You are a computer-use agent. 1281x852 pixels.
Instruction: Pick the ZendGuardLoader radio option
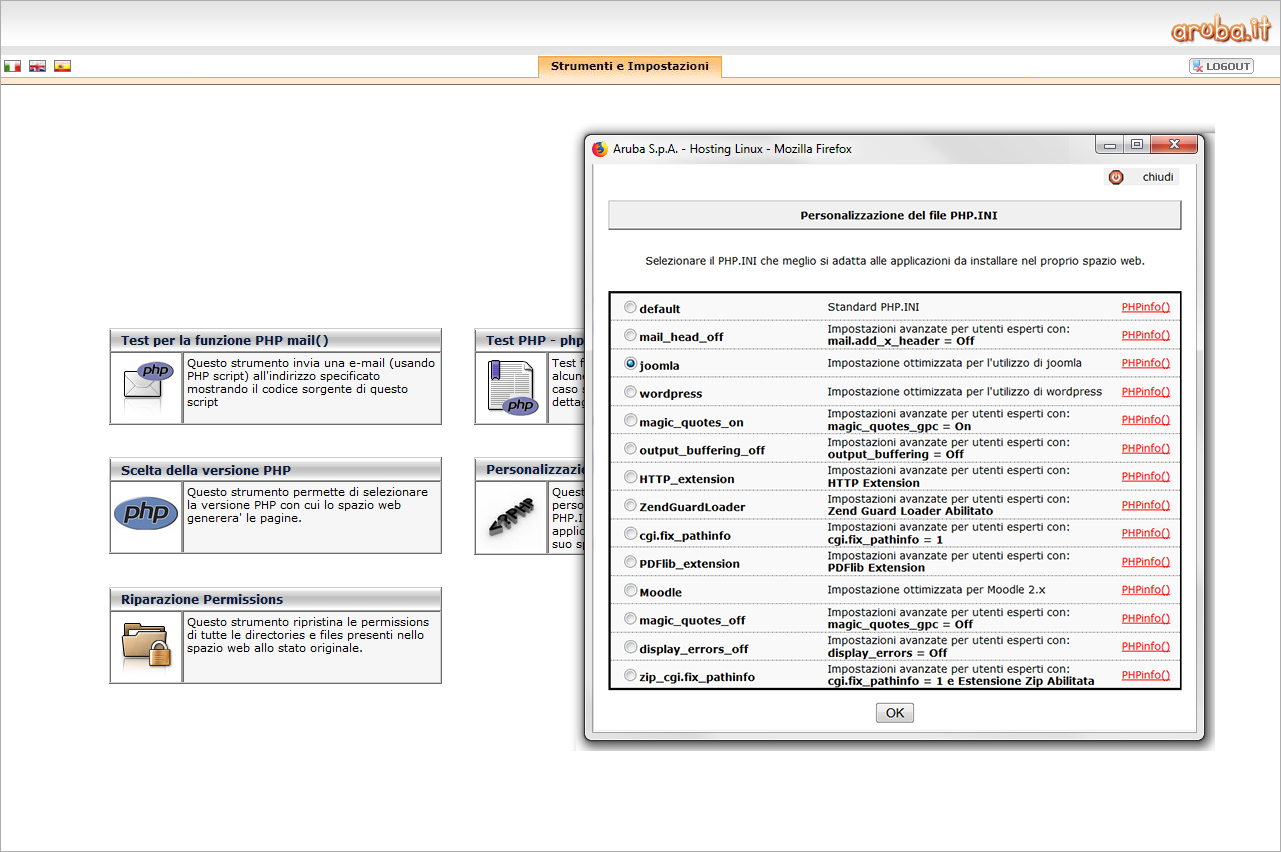click(x=630, y=505)
